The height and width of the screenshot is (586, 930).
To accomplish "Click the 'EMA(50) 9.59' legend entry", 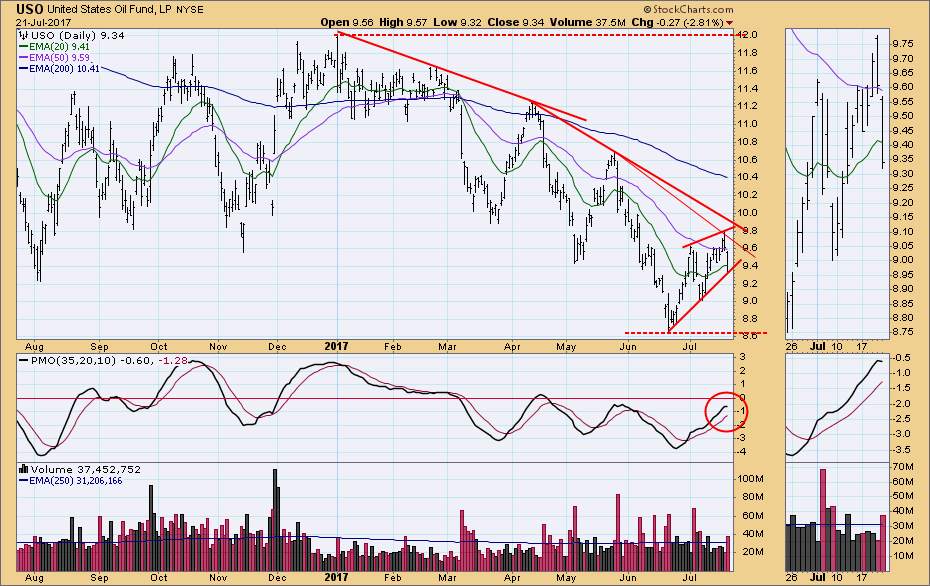I will [59, 58].
